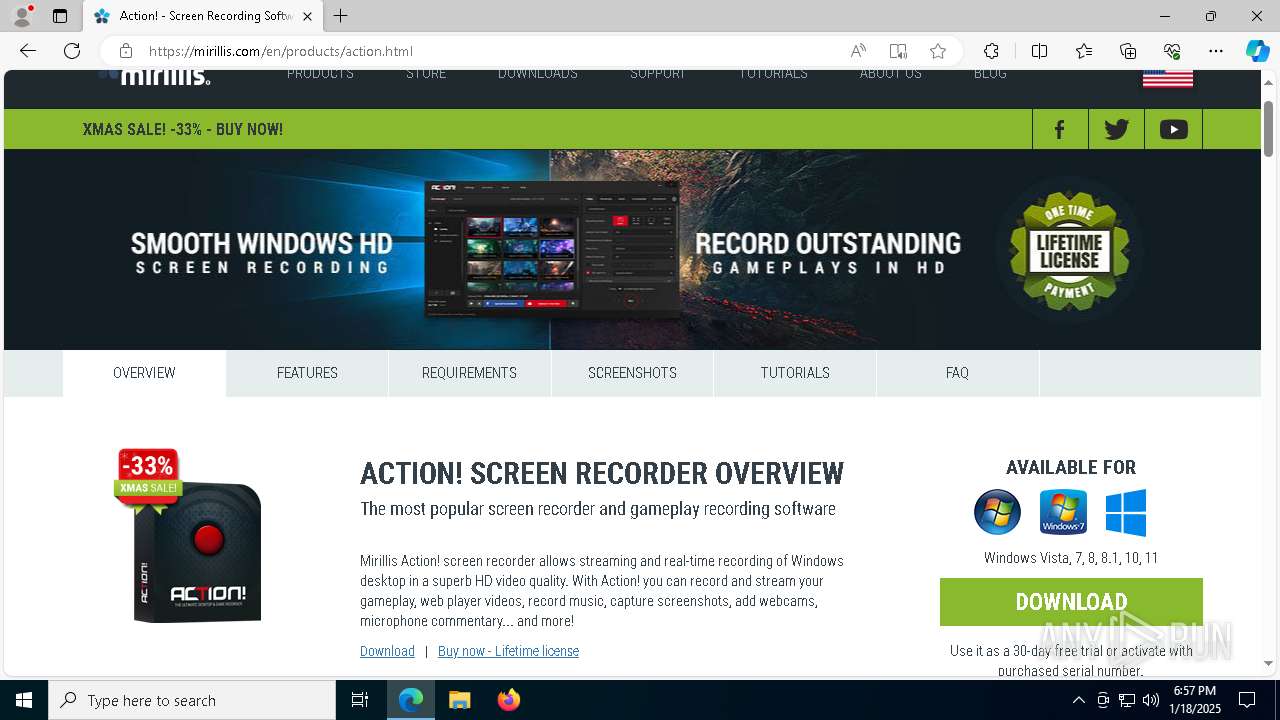
Task: Open Copilot sidebar
Action: pyautogui.click(x=1257, y=51)
